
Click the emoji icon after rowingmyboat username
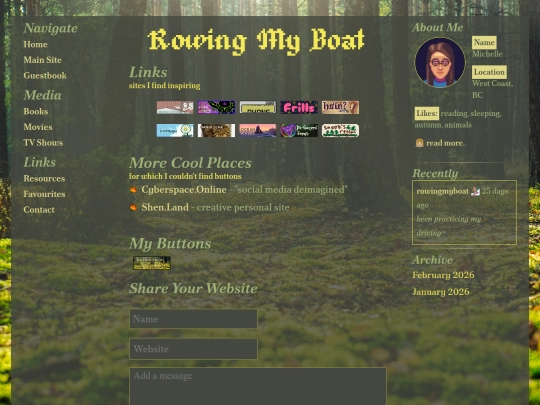click(475, 191)
